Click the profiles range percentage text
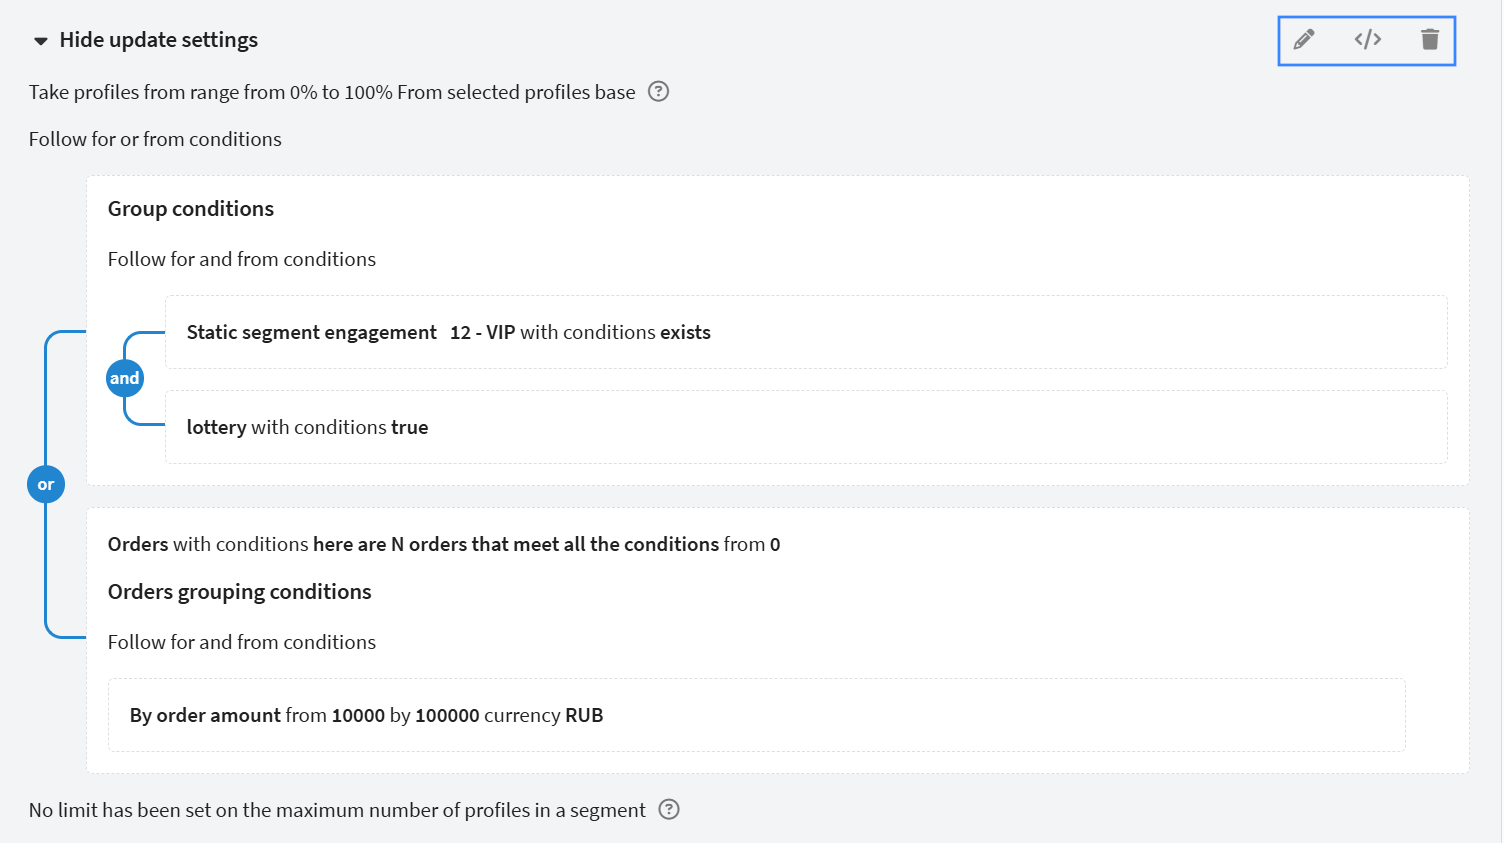 pyautogui.click(x=331, y=92)
